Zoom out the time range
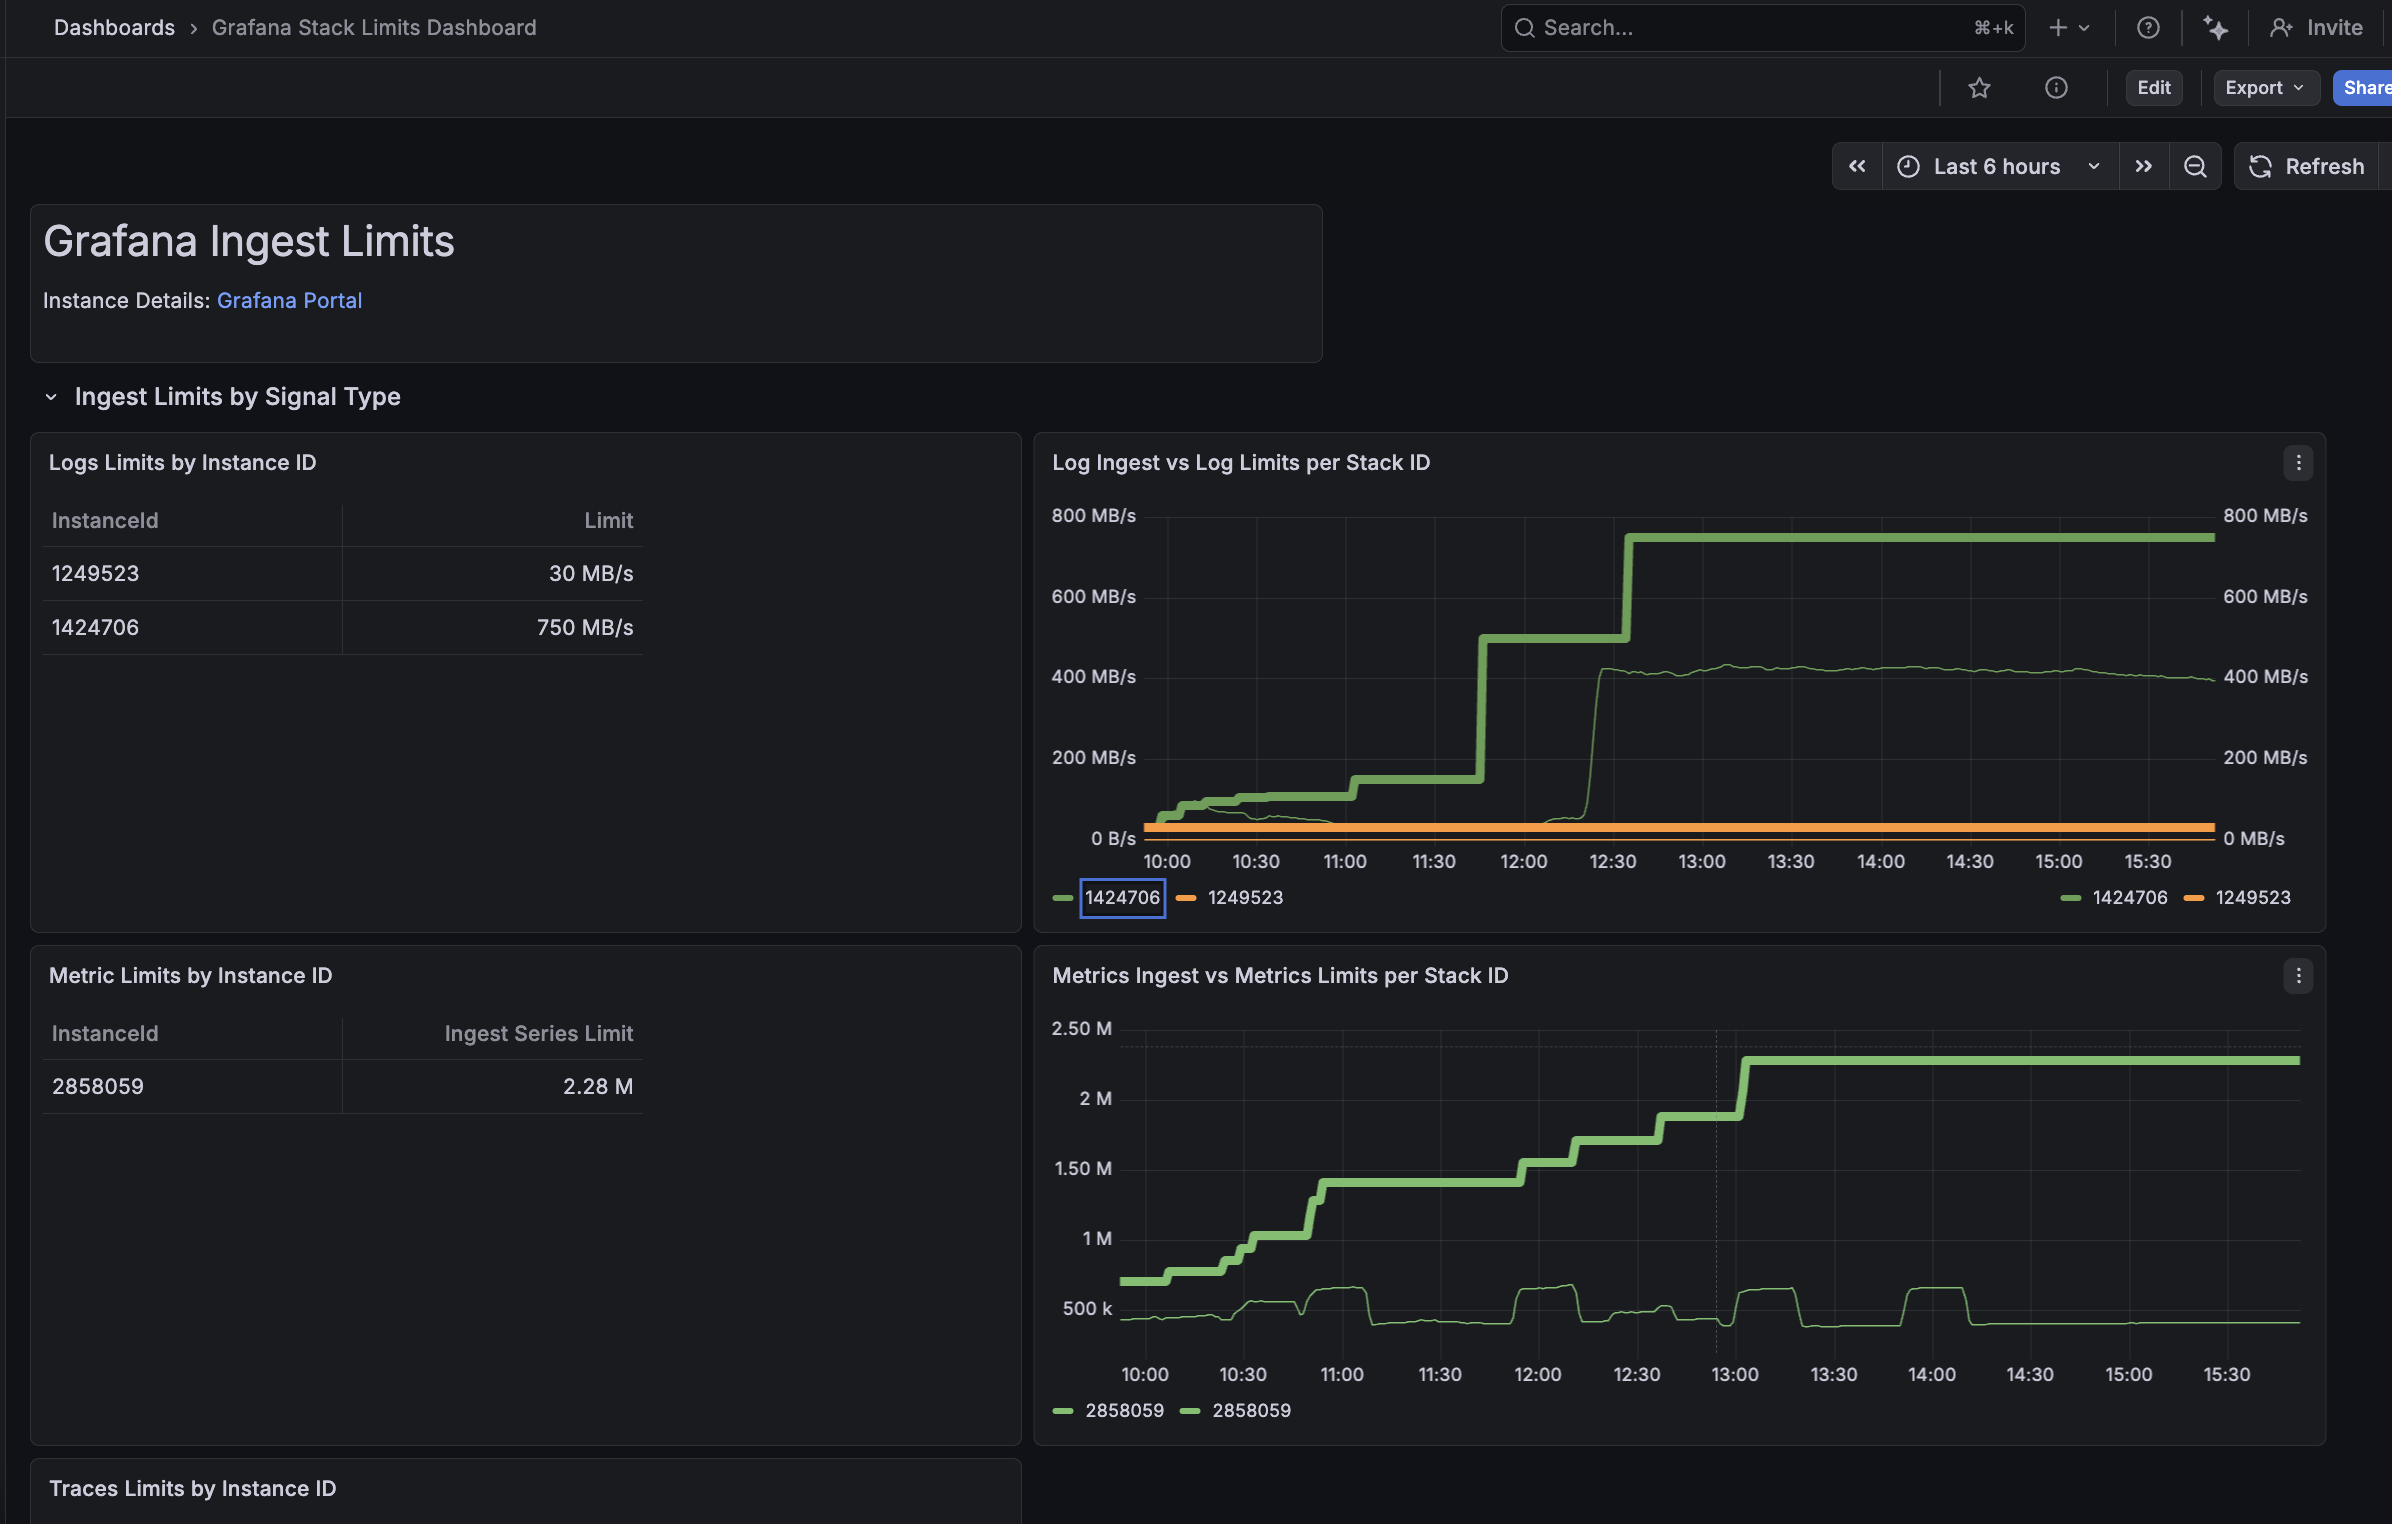This screenshot has height=1524, width=2392. [x=2195, y=166]
